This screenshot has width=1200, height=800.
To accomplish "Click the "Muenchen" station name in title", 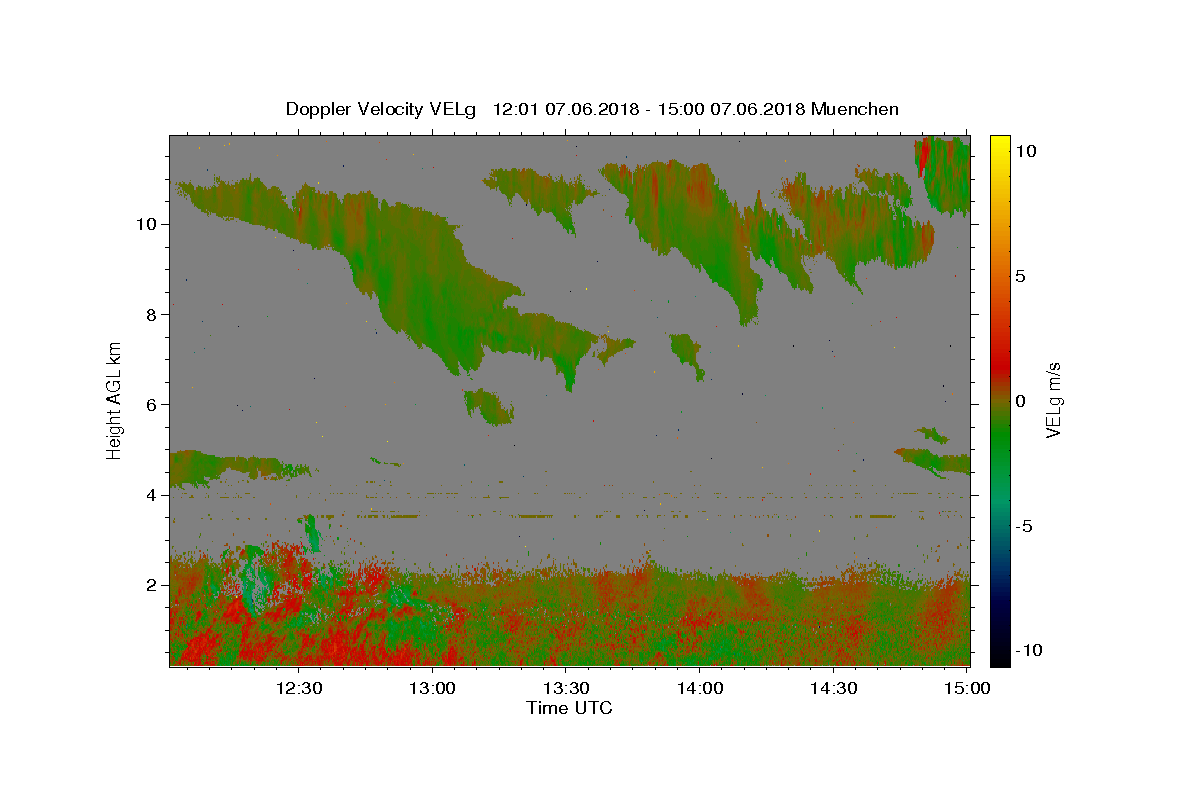I will pyautogui.click(x=855, y=109).
